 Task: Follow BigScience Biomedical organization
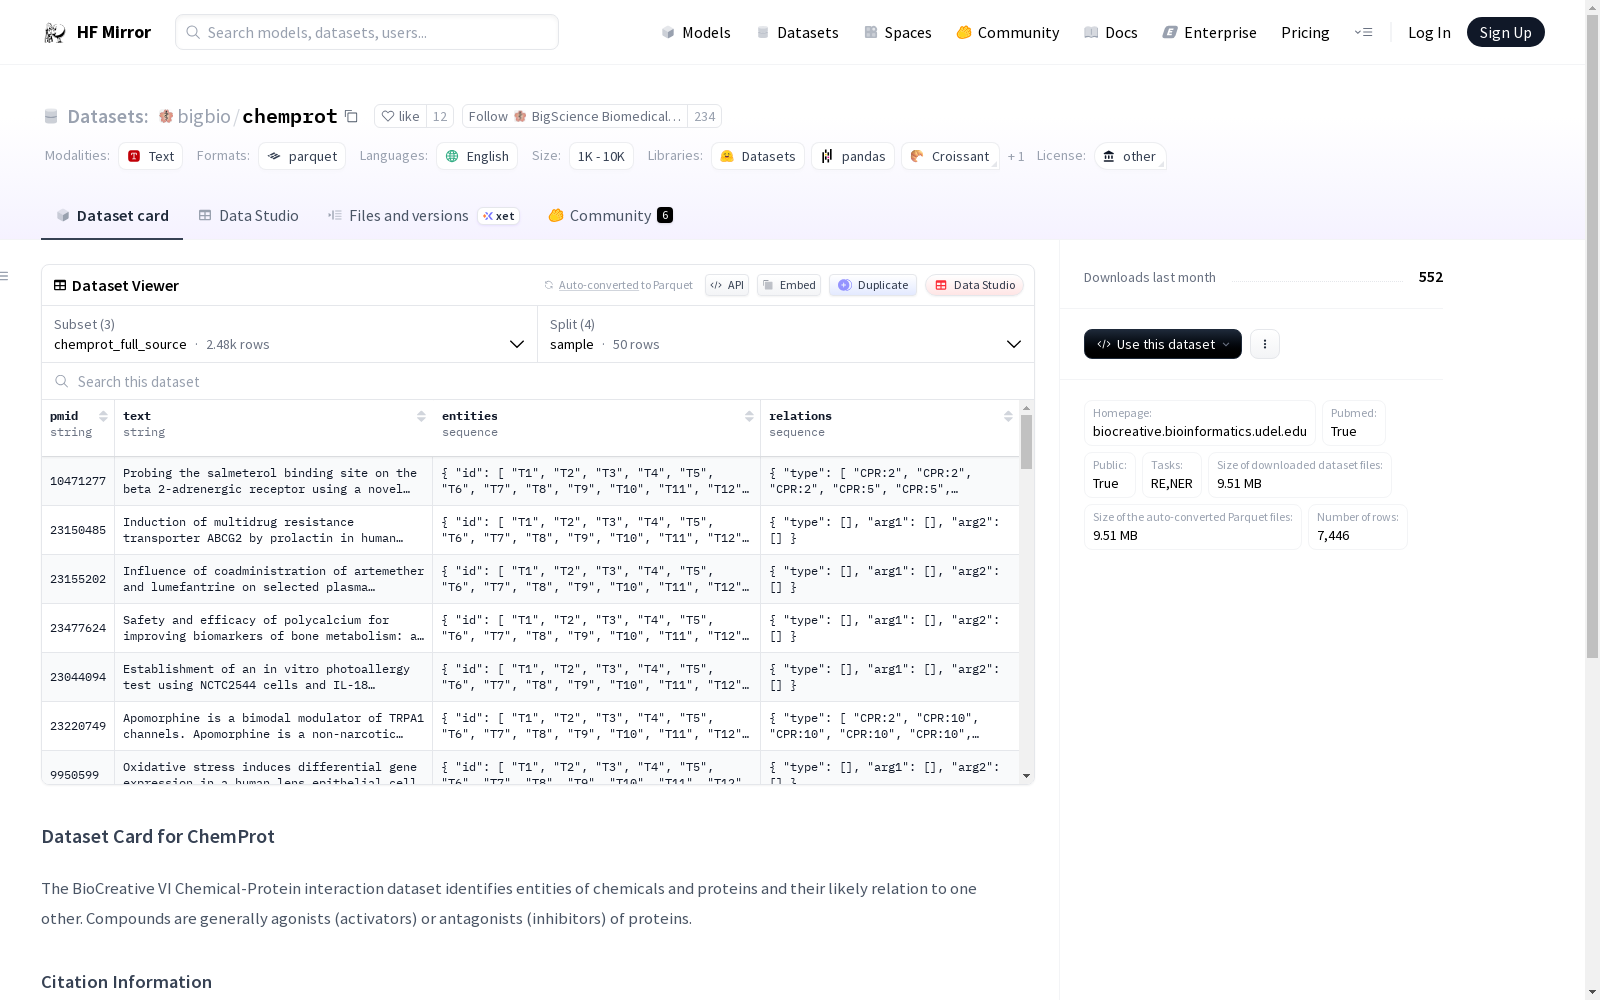pos(575,116)
